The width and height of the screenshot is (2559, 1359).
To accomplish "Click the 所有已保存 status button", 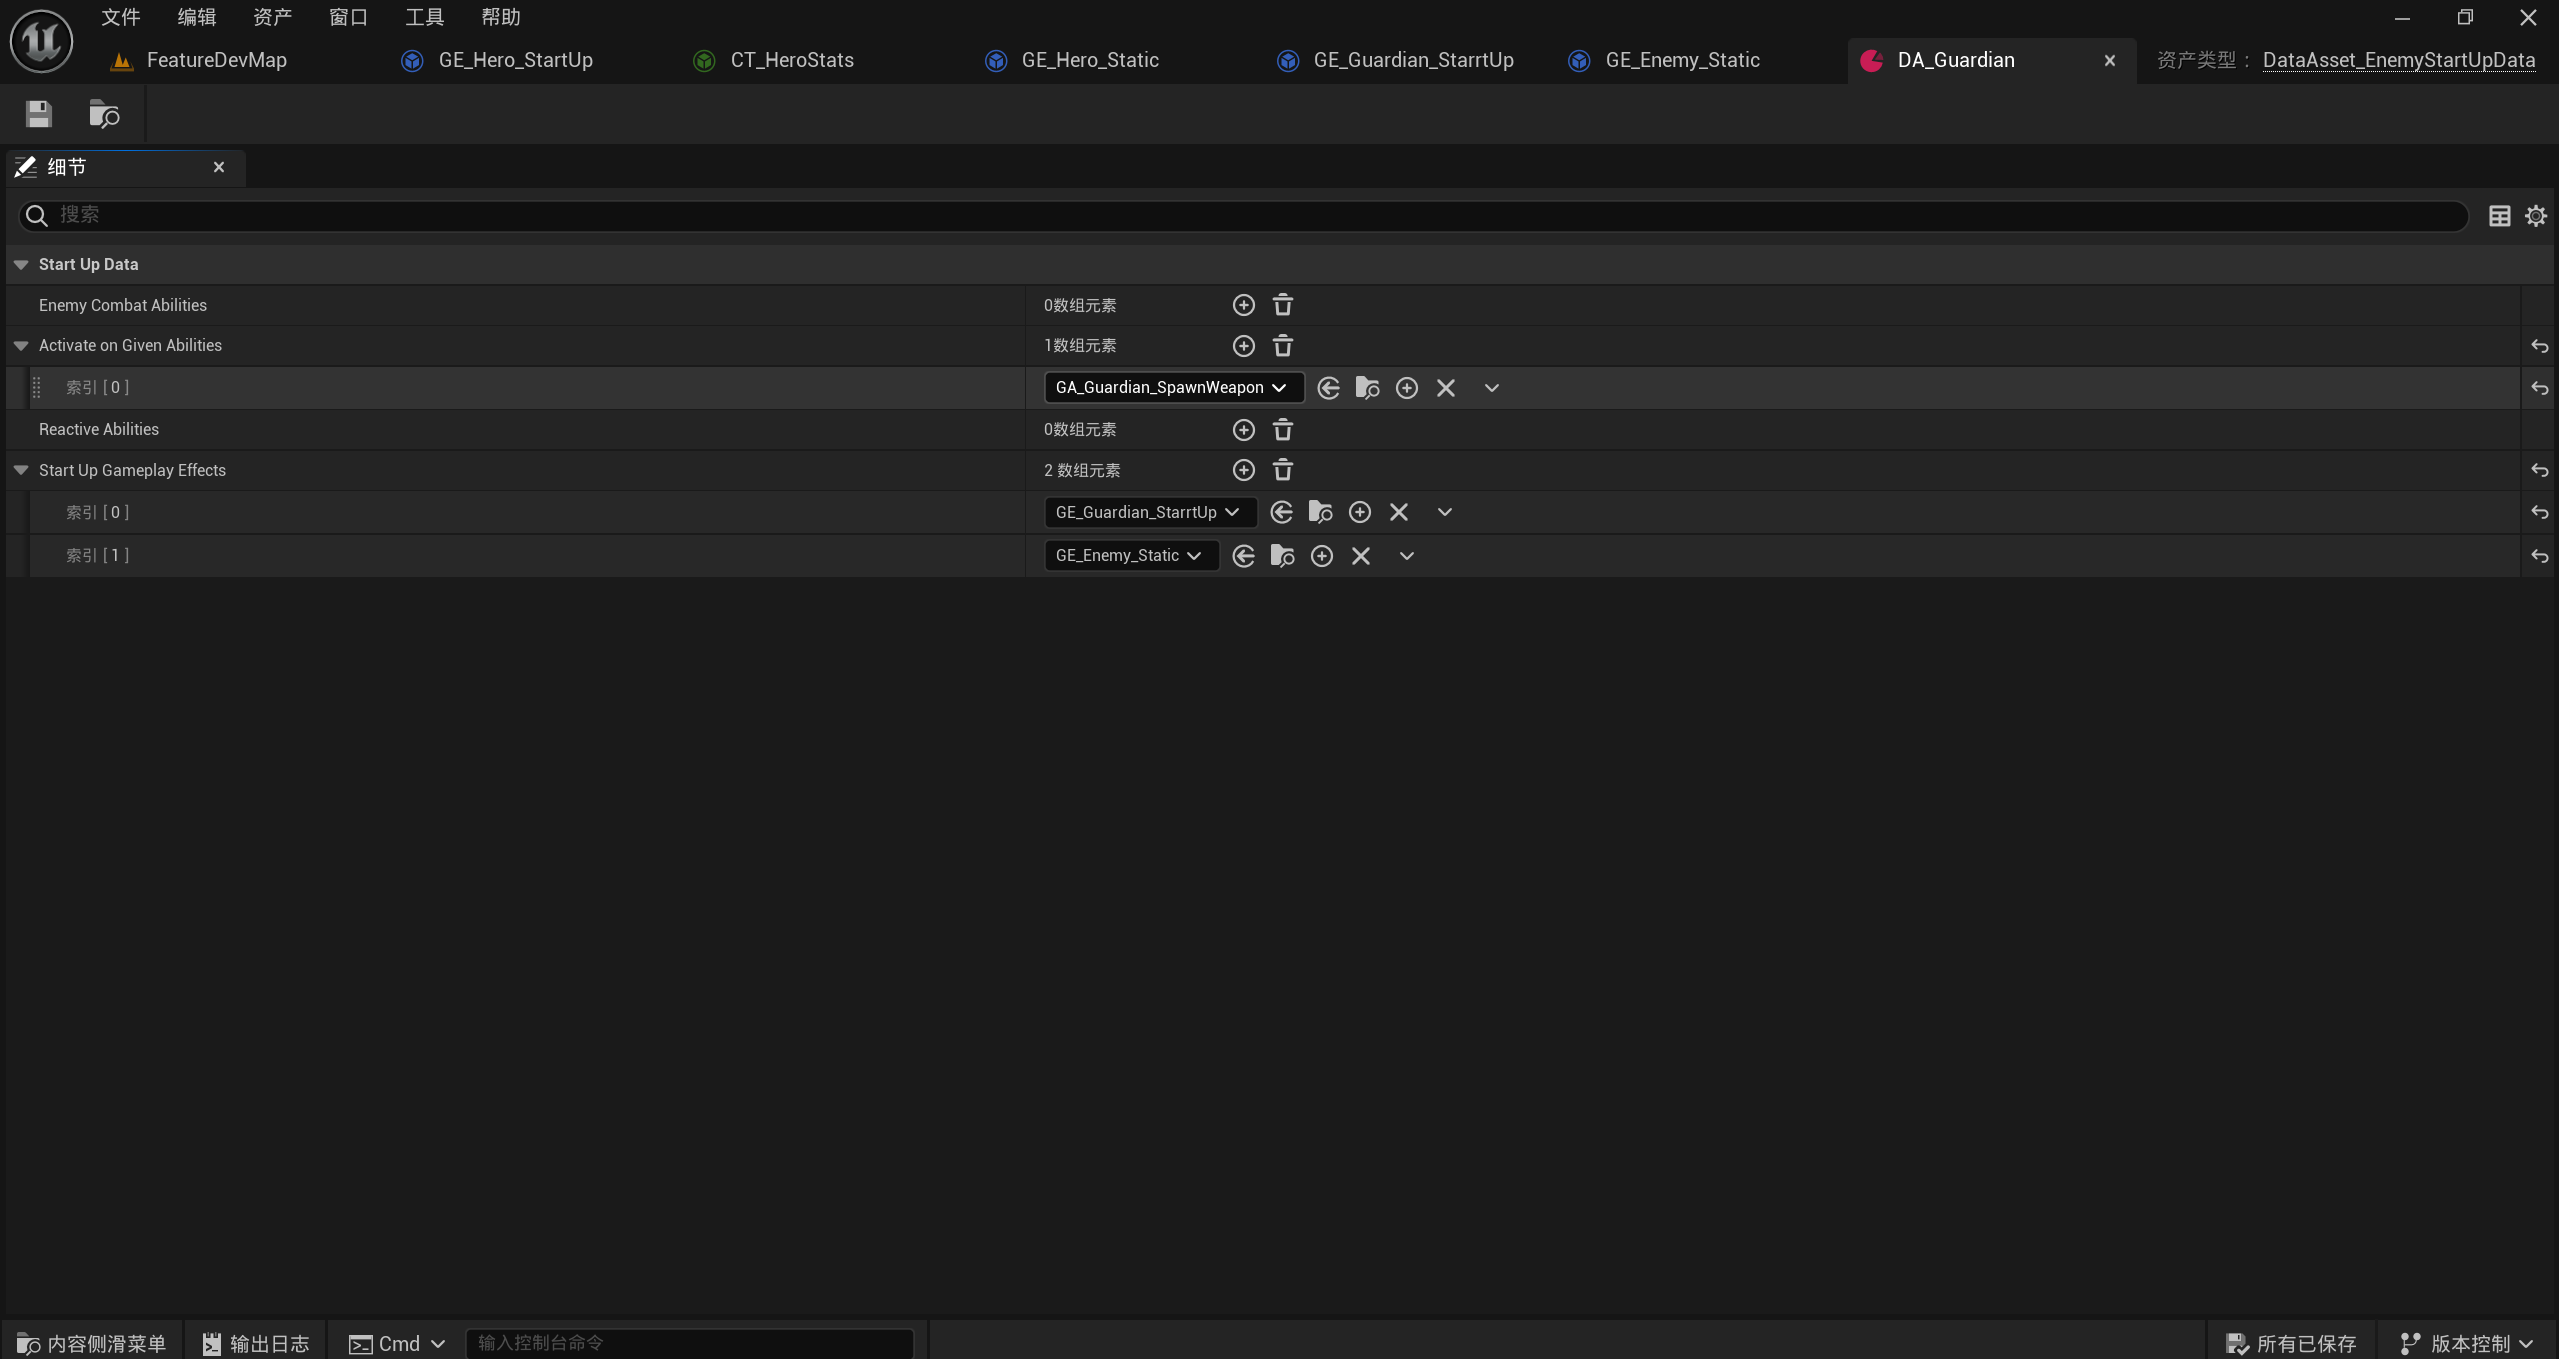I will point(2291,1344).
